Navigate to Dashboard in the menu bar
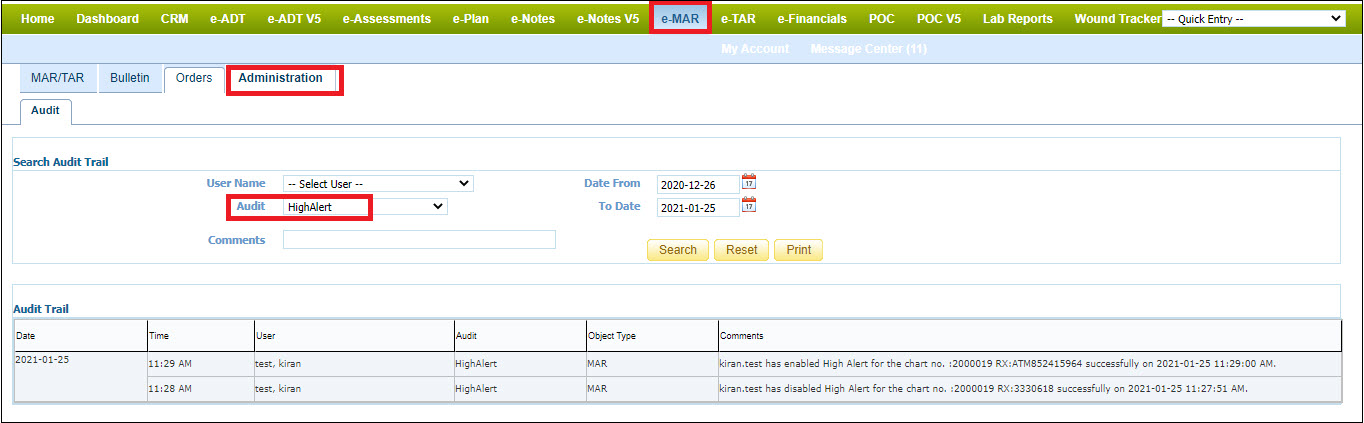1364x423 pixels. 107,18
